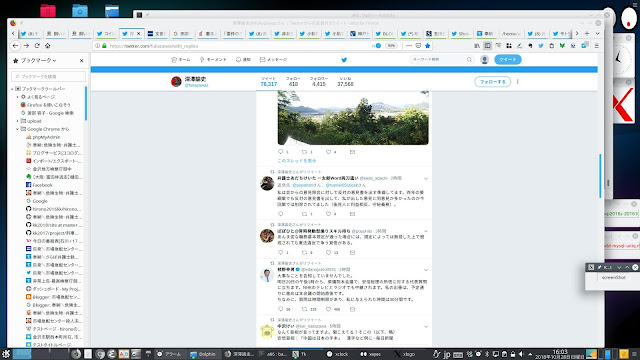The image size is (640, 360).
Task: Go back using Firefox back arrow
Action: coord(16,46)
